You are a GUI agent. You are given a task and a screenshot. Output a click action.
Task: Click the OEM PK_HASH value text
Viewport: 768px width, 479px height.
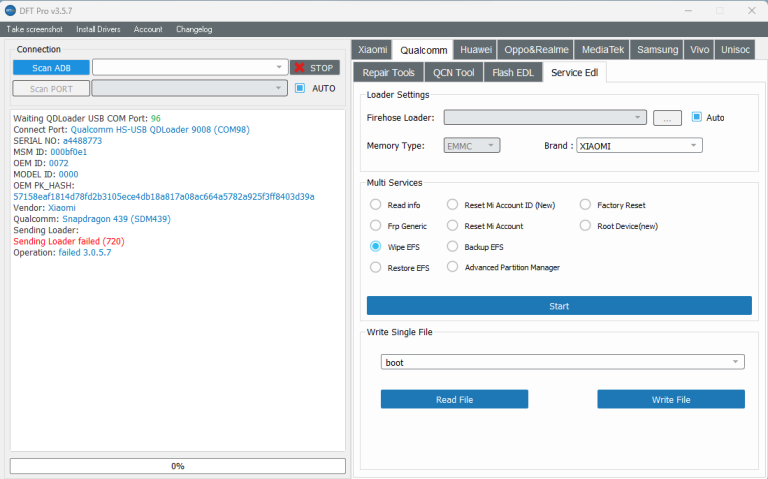coord(164,197)
